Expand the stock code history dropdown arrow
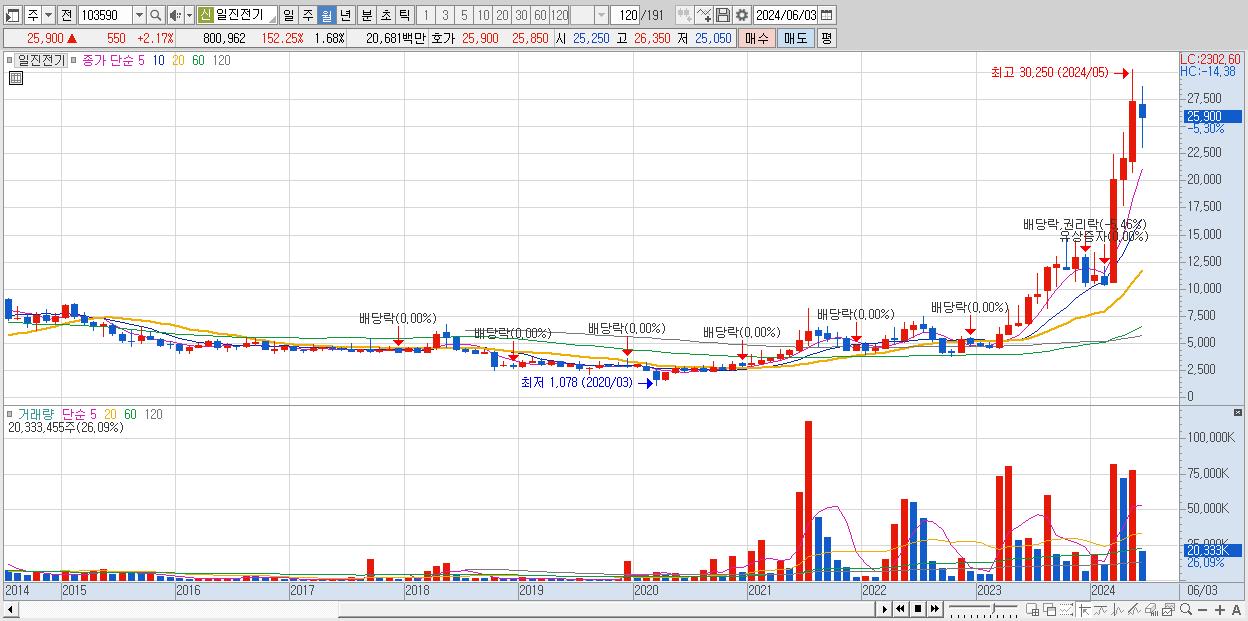The height and width of the screenshot is (621, 1248). pyautogui.click(x=139, y=15)
